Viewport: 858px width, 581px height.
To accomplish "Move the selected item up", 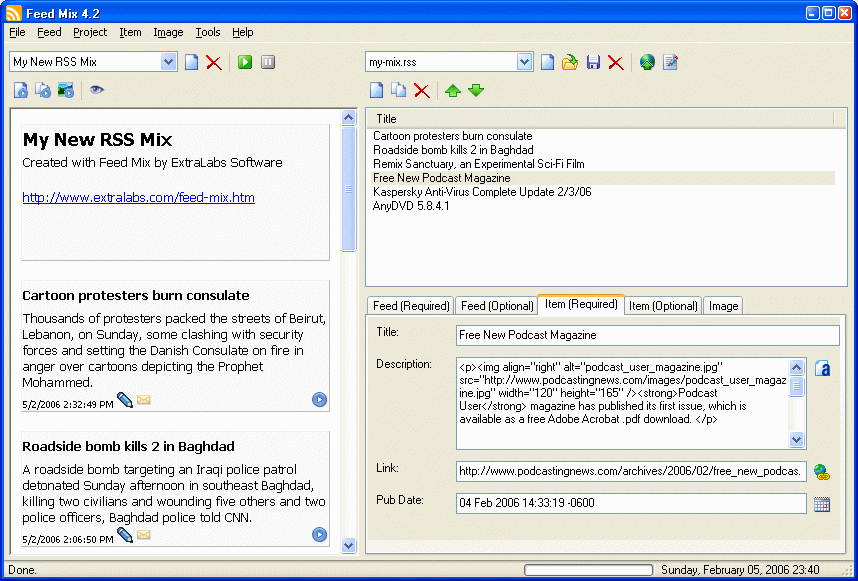I will pos(453,90).
